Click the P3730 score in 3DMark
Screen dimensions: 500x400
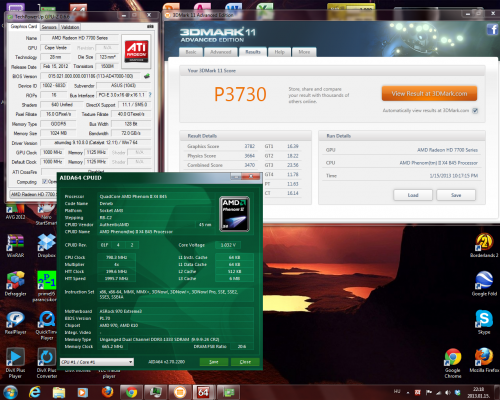pos(240,94)
